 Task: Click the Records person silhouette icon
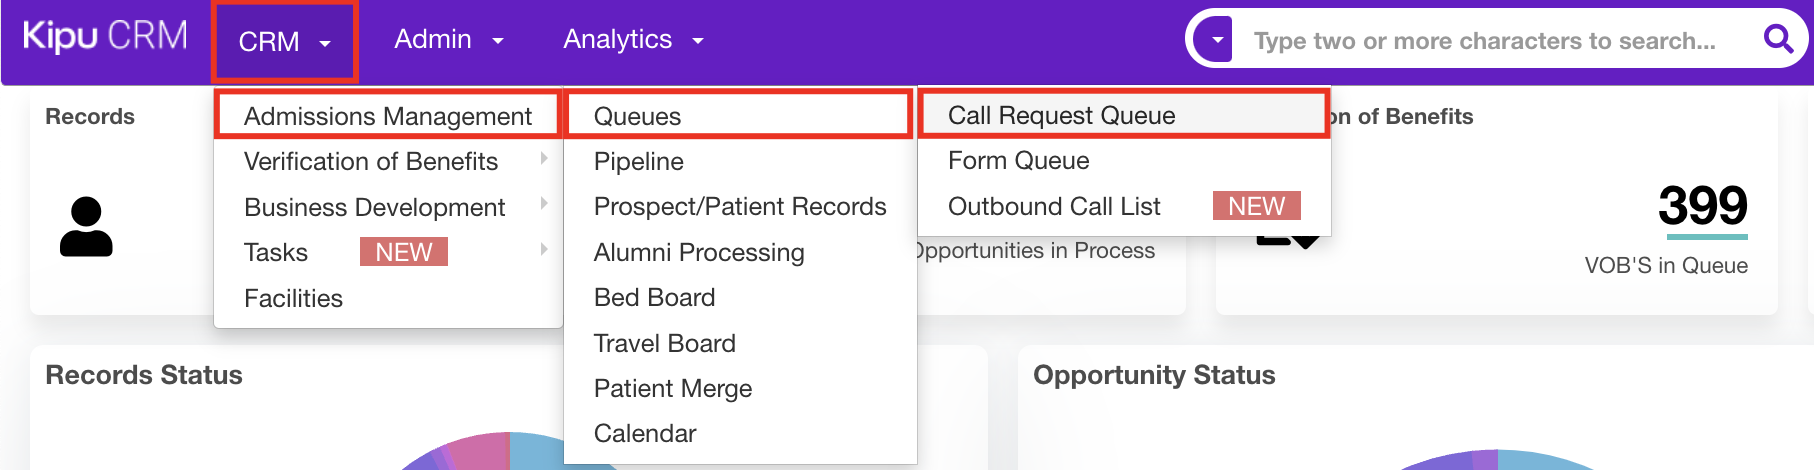click(x=86, y=227)
